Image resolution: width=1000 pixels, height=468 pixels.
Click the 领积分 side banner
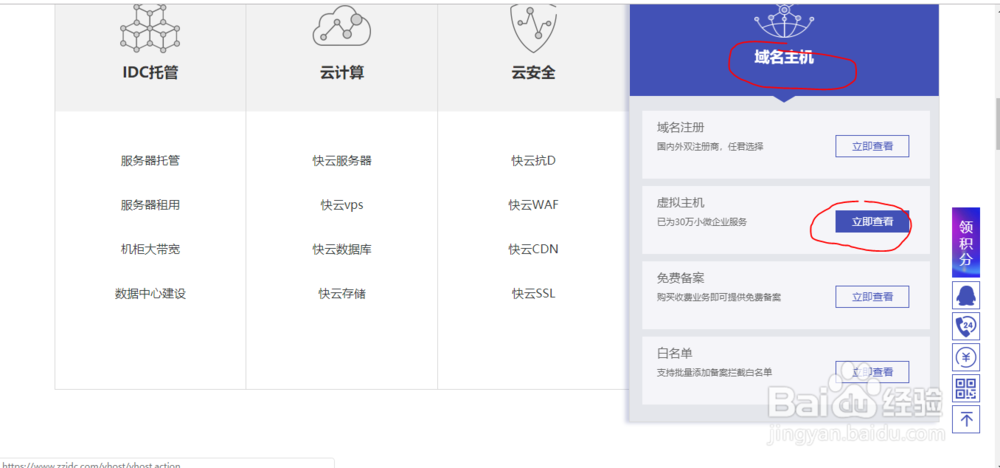[x=966, y=242]
